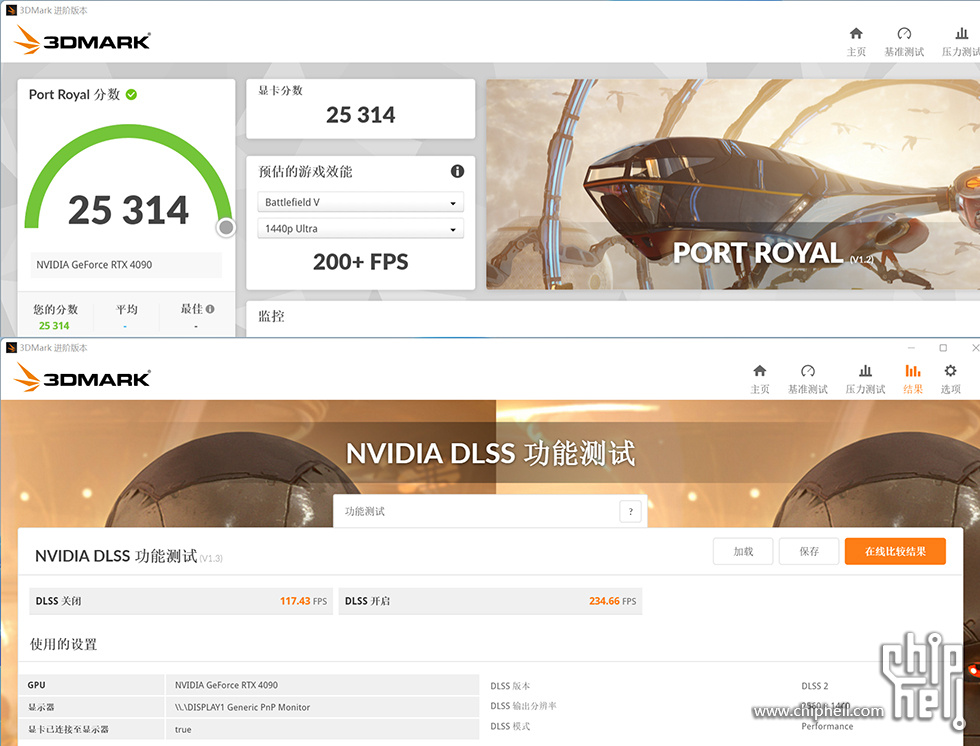Open 压力测试 stress tests in DLSS window
This screenshot has height=746, width=980.
coord(865,379)
